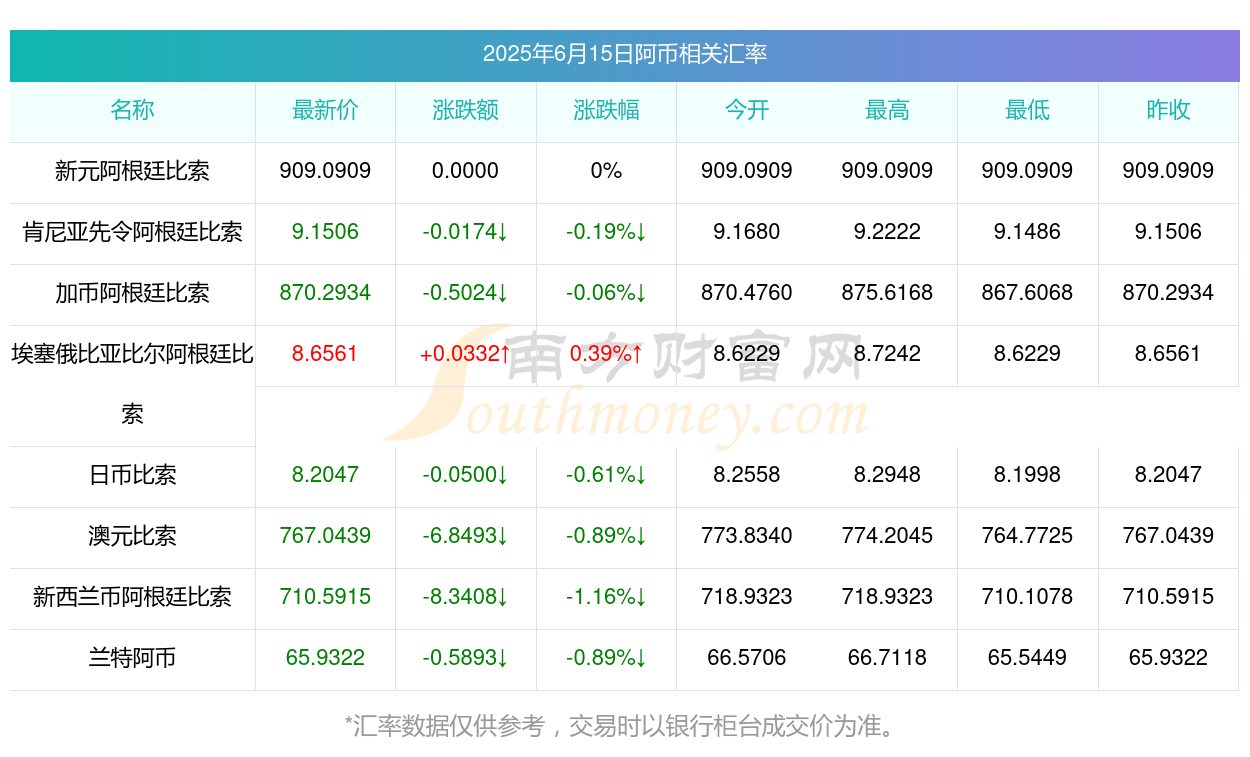This screenshot has width=1250, height=757.
Task: Click the opening value 8.2558
Action: click(x=747, y=475)
